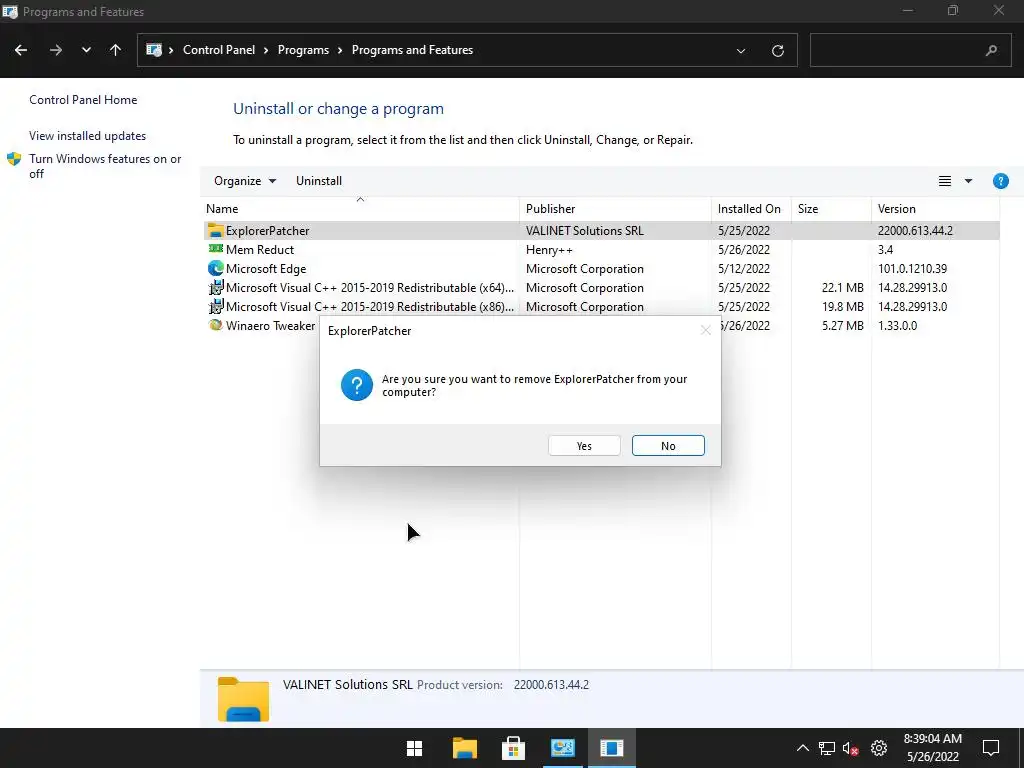Click VALINET Solutions SRL publisher cell
Viewport: 1024px width, 768px height.
pyautogui.click(x=584, y=231)
